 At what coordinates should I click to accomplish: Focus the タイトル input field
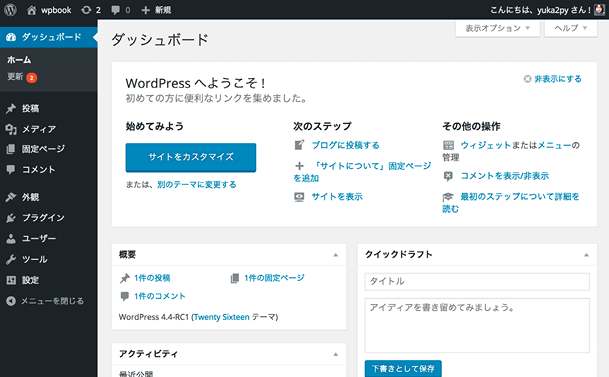pyautogui.click(x=477, y=281)
